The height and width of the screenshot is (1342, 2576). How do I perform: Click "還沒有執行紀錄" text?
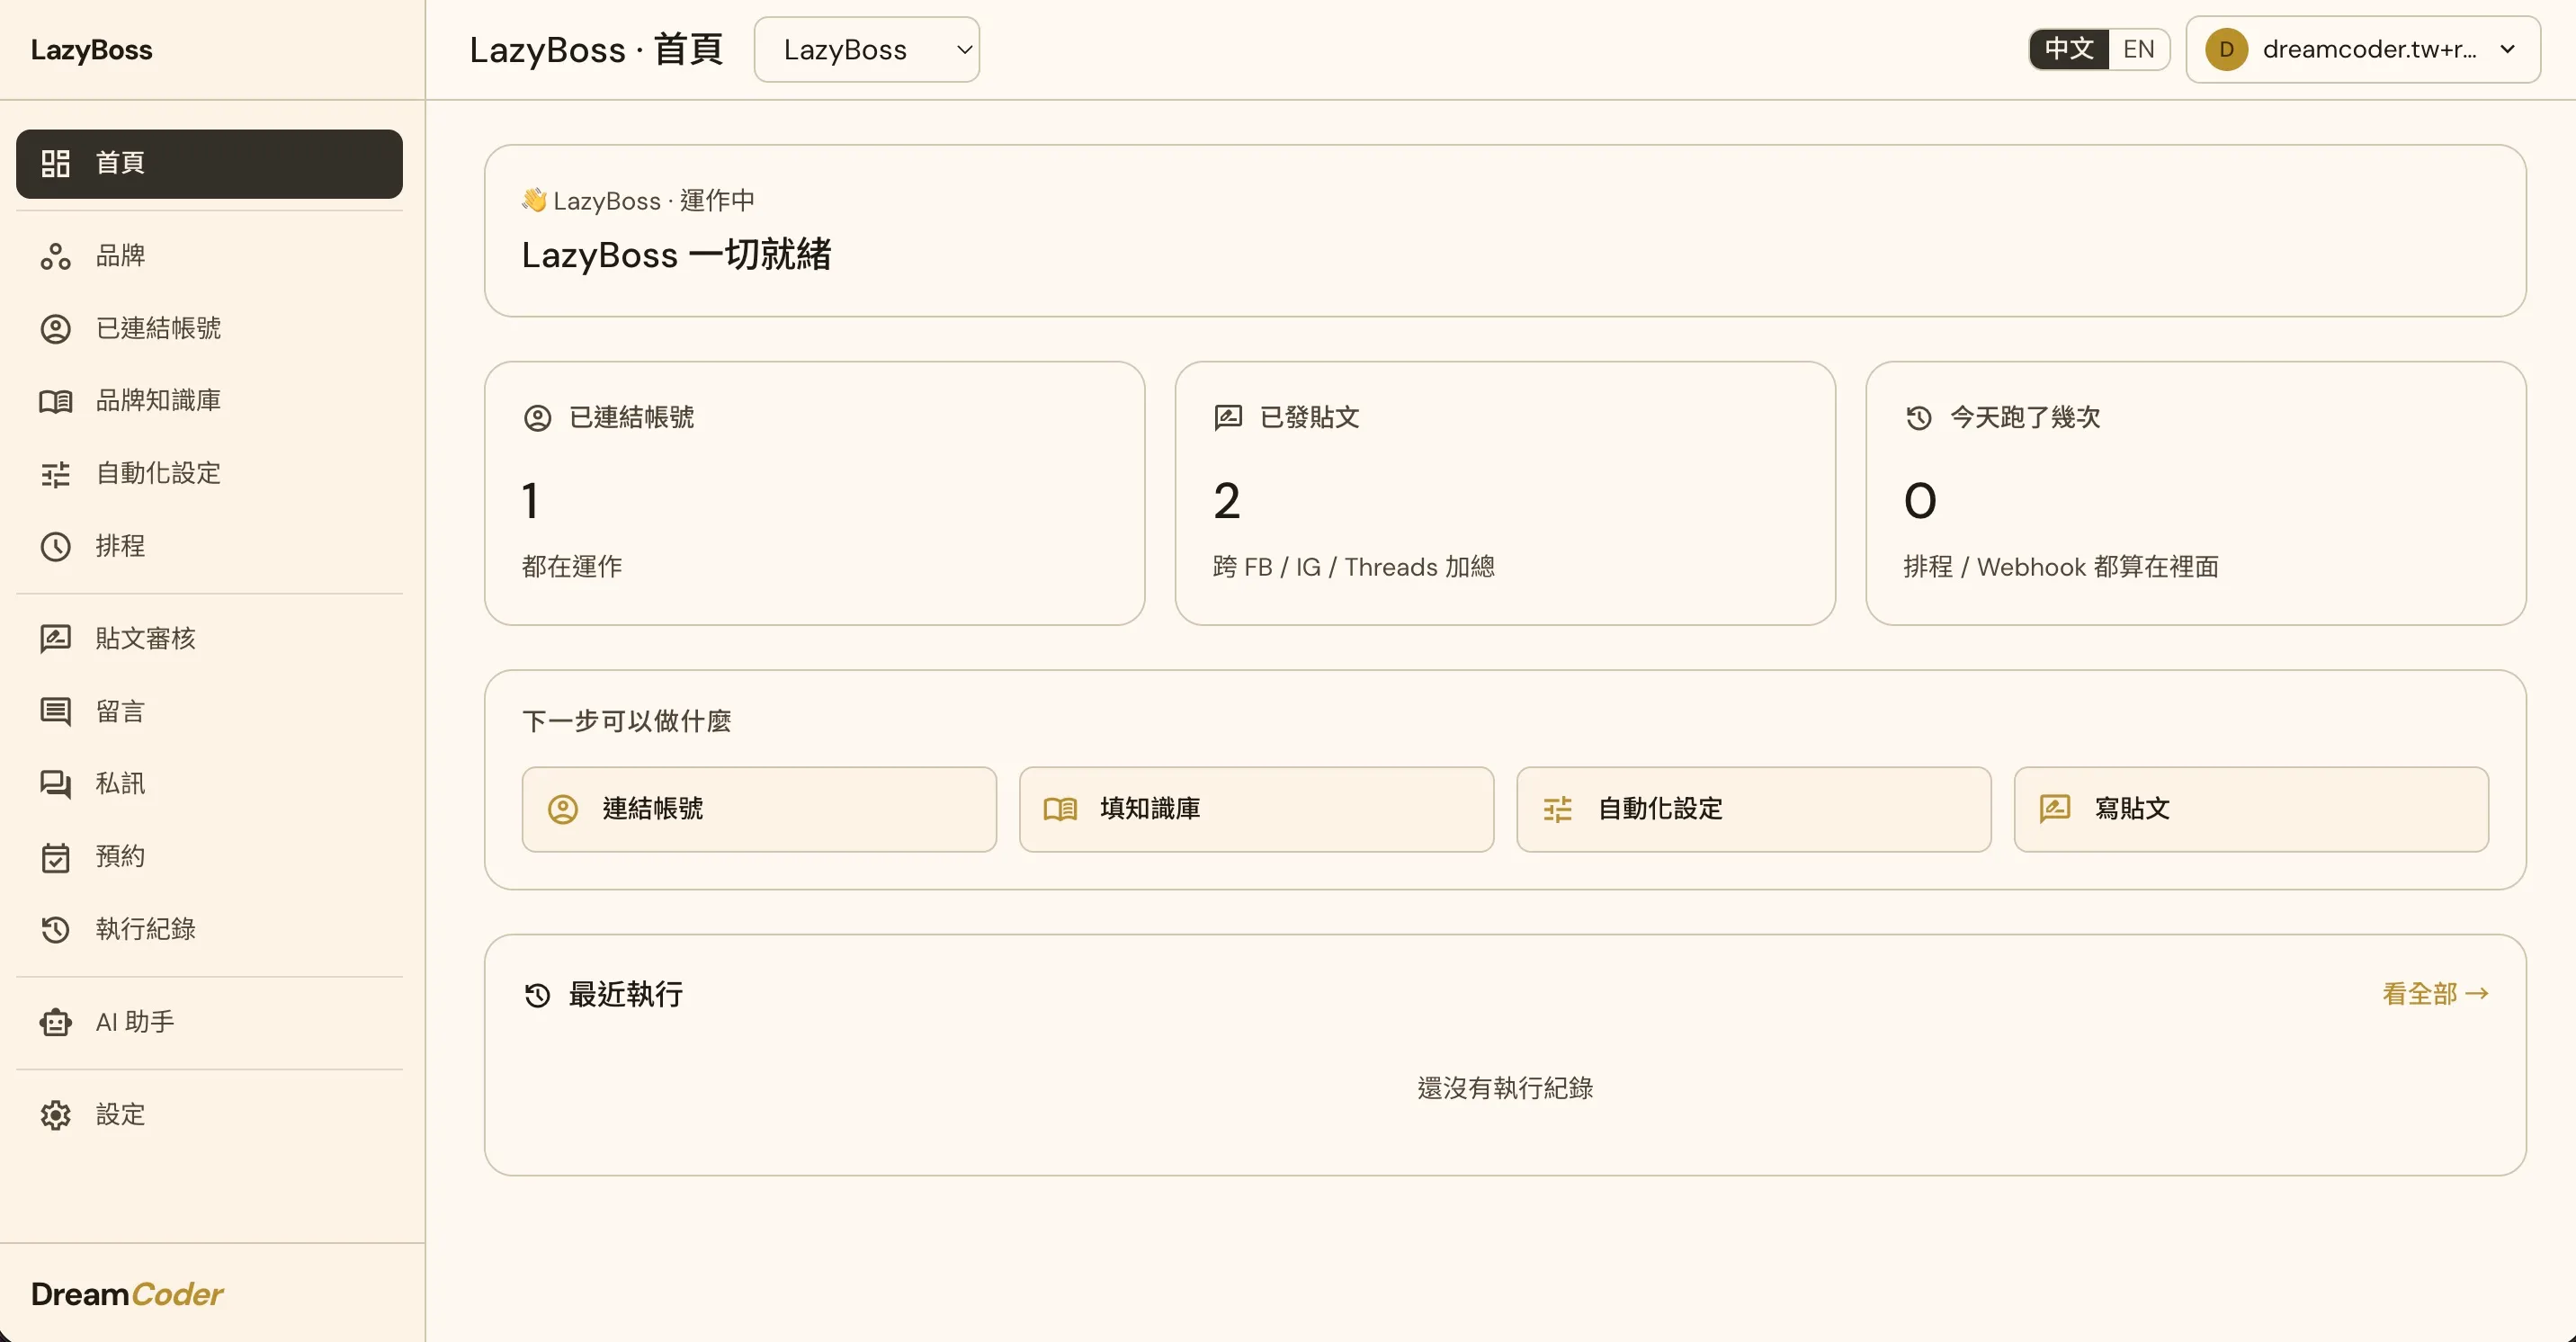pyautogui.click(x=1505, y=1088)
